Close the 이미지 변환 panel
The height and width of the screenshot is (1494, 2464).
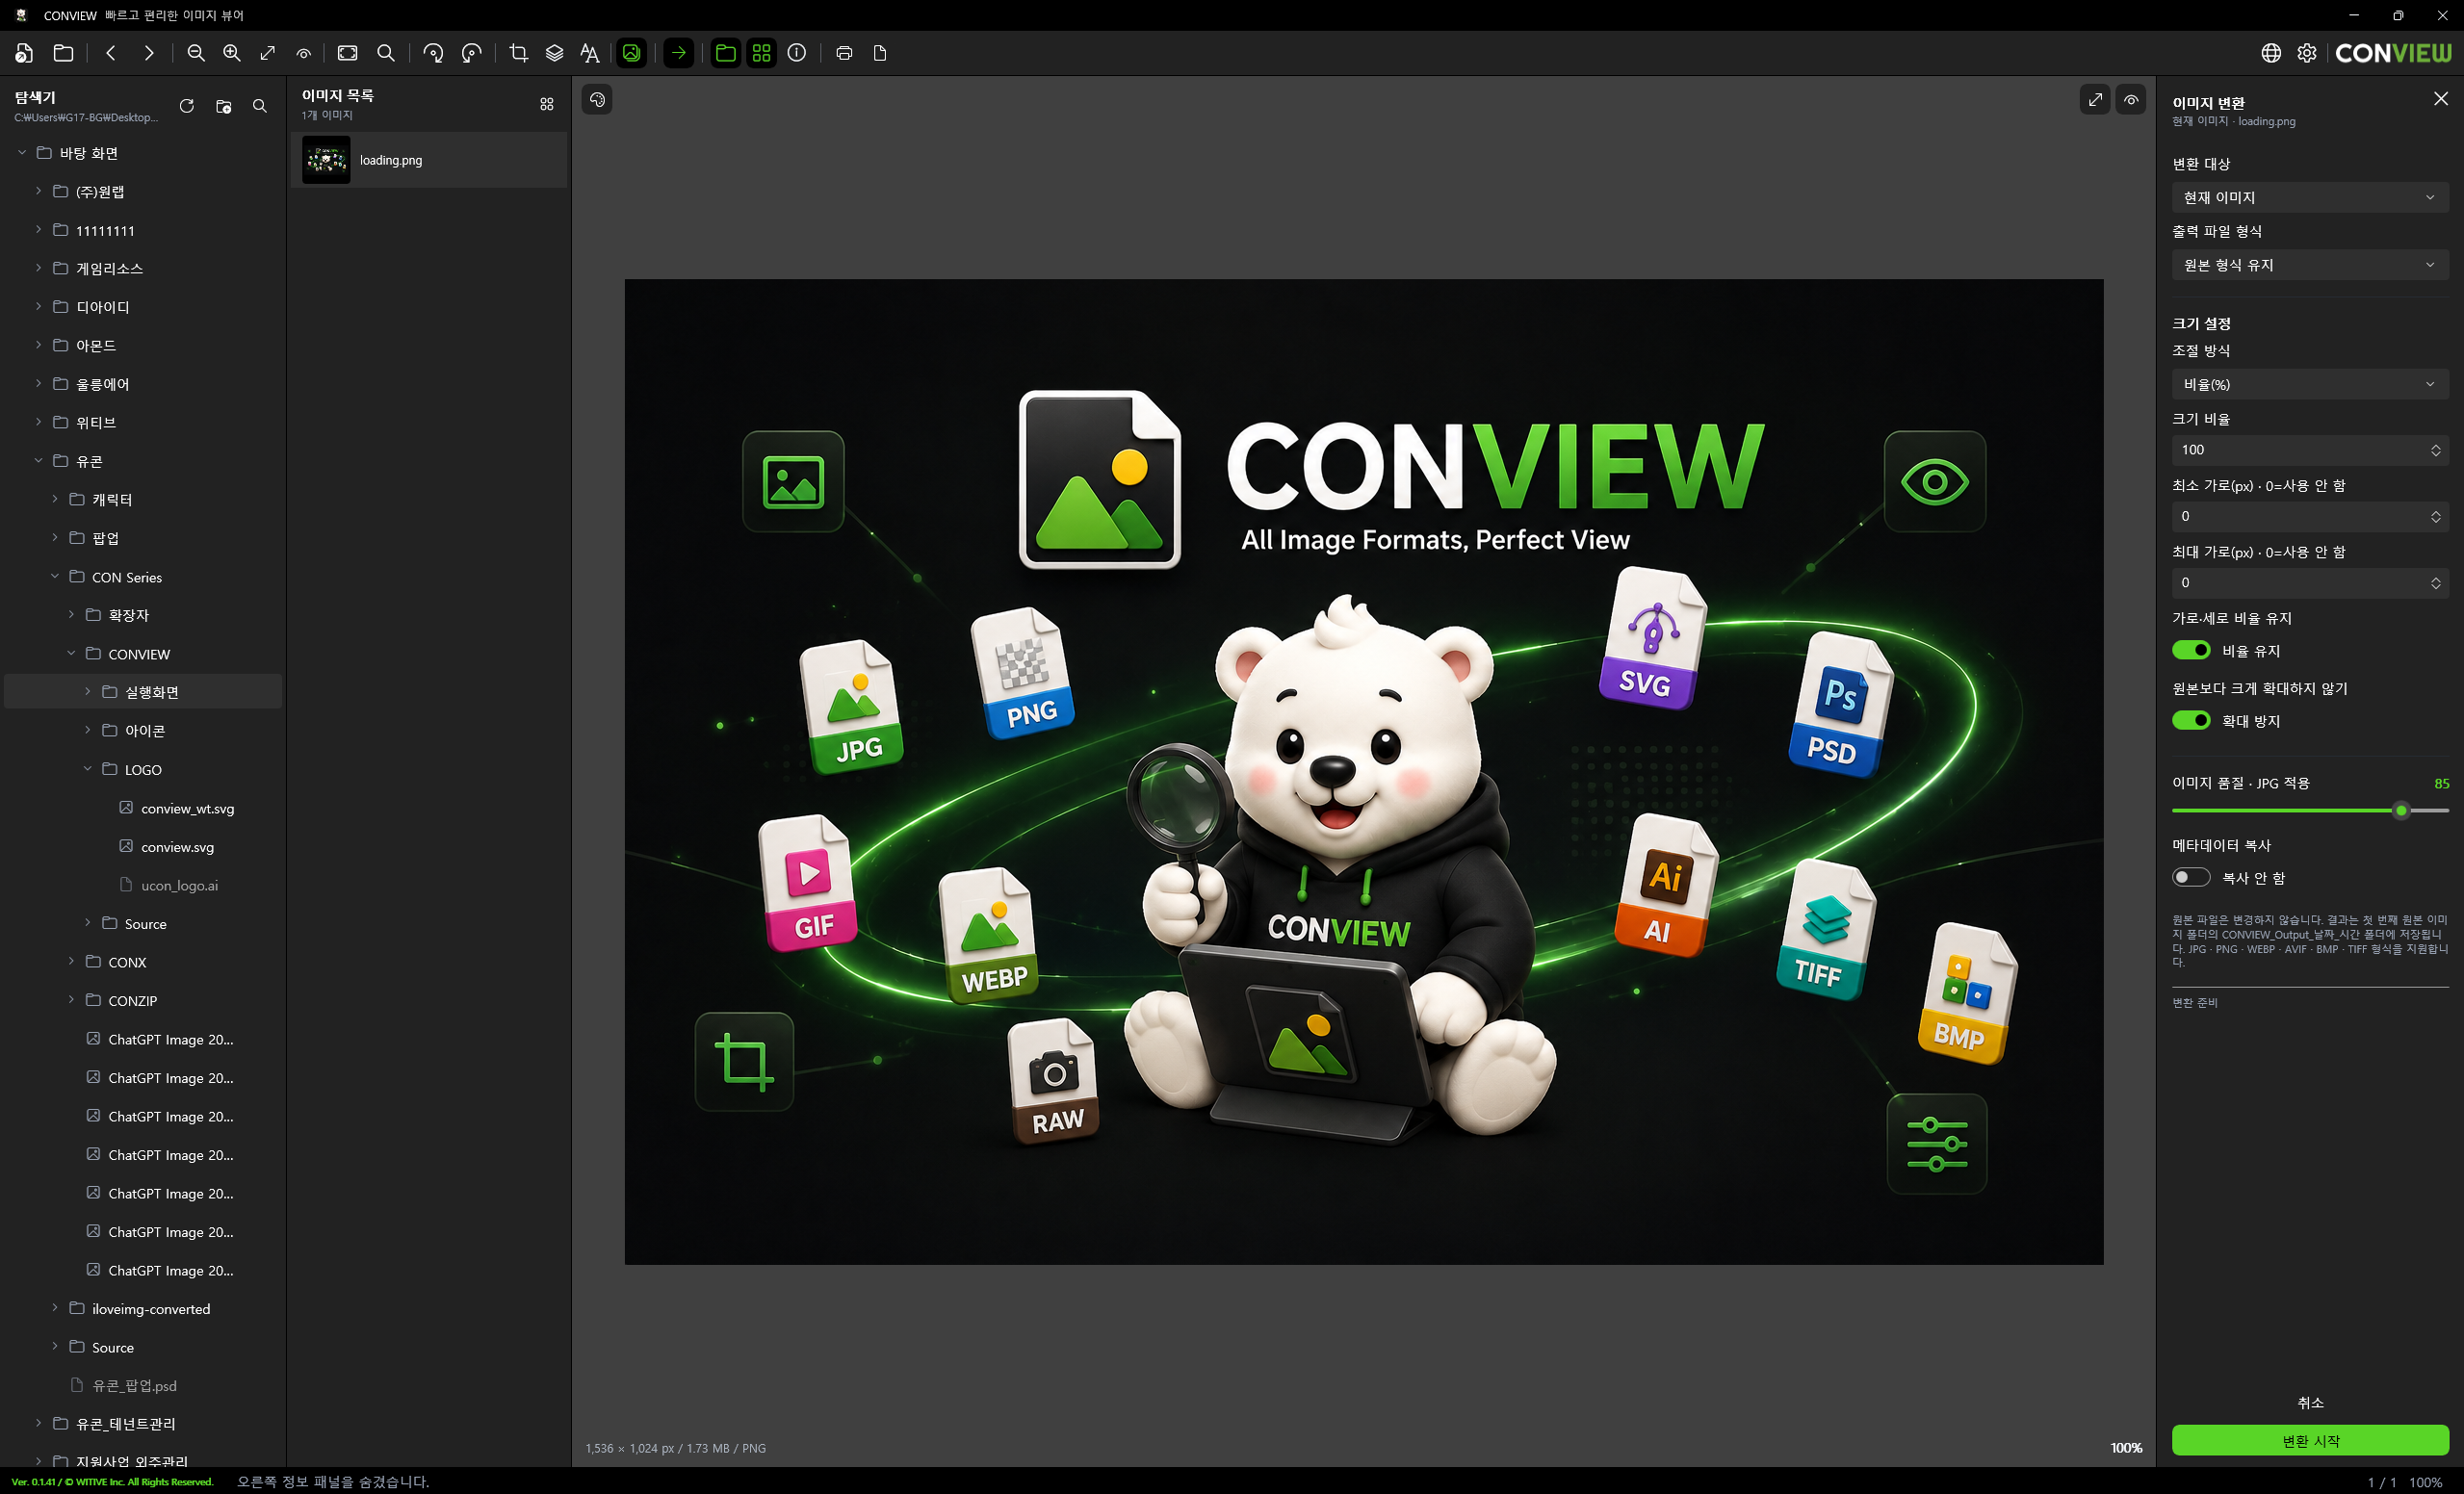coord(2441,98)
